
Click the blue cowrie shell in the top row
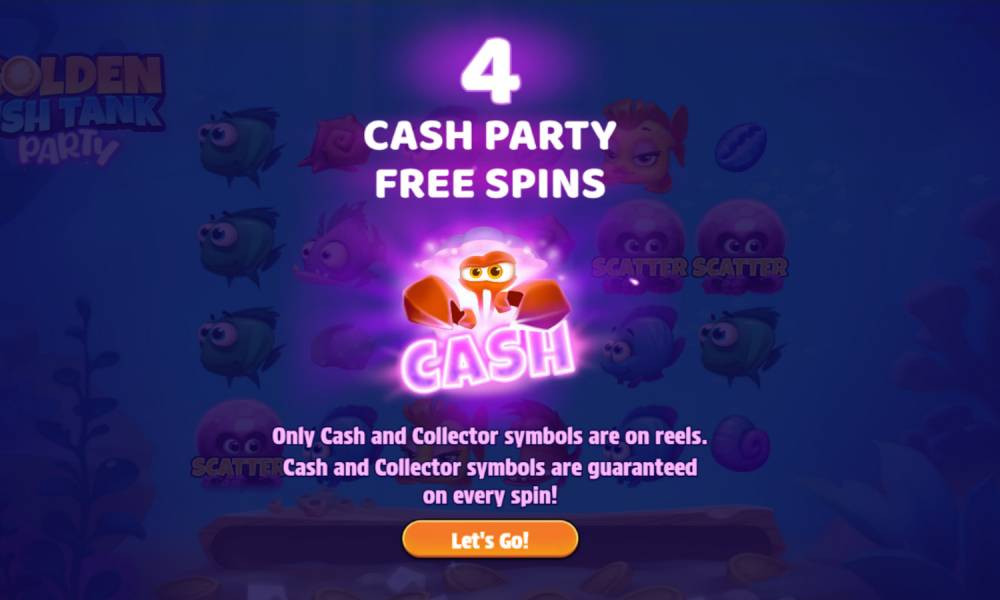tap(740, 147)
